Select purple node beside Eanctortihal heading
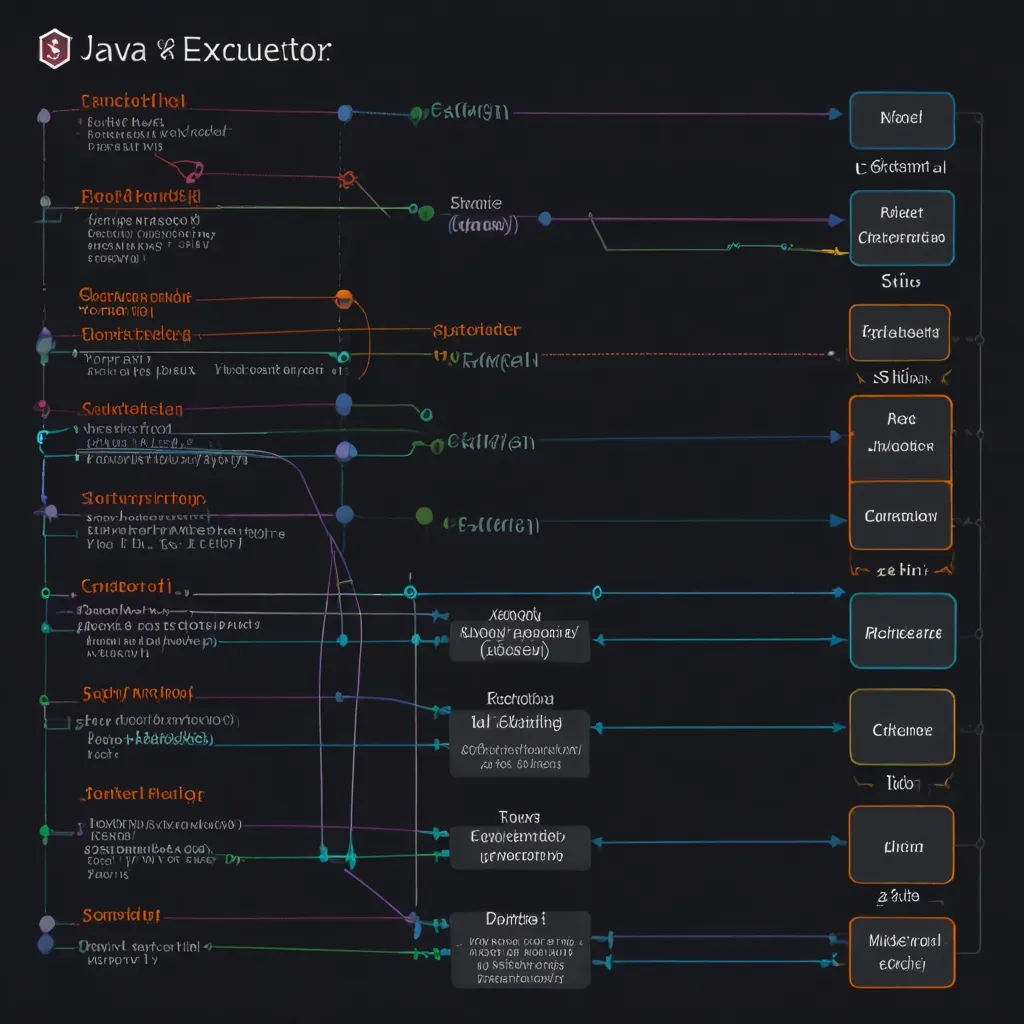The width and height of the screenshot is (1024, 1024). (x=44, y=115)
